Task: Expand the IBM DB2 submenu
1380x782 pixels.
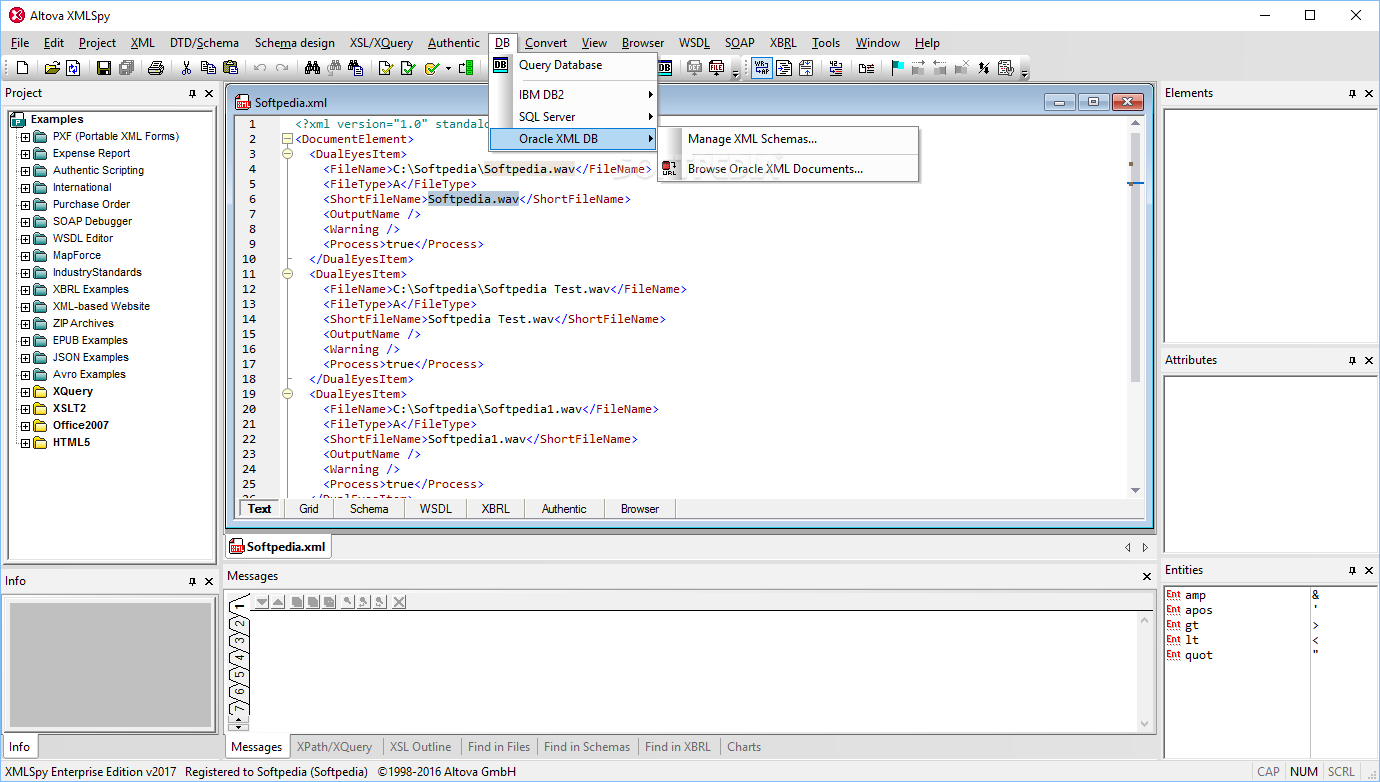Action: (x=574, y=95)
